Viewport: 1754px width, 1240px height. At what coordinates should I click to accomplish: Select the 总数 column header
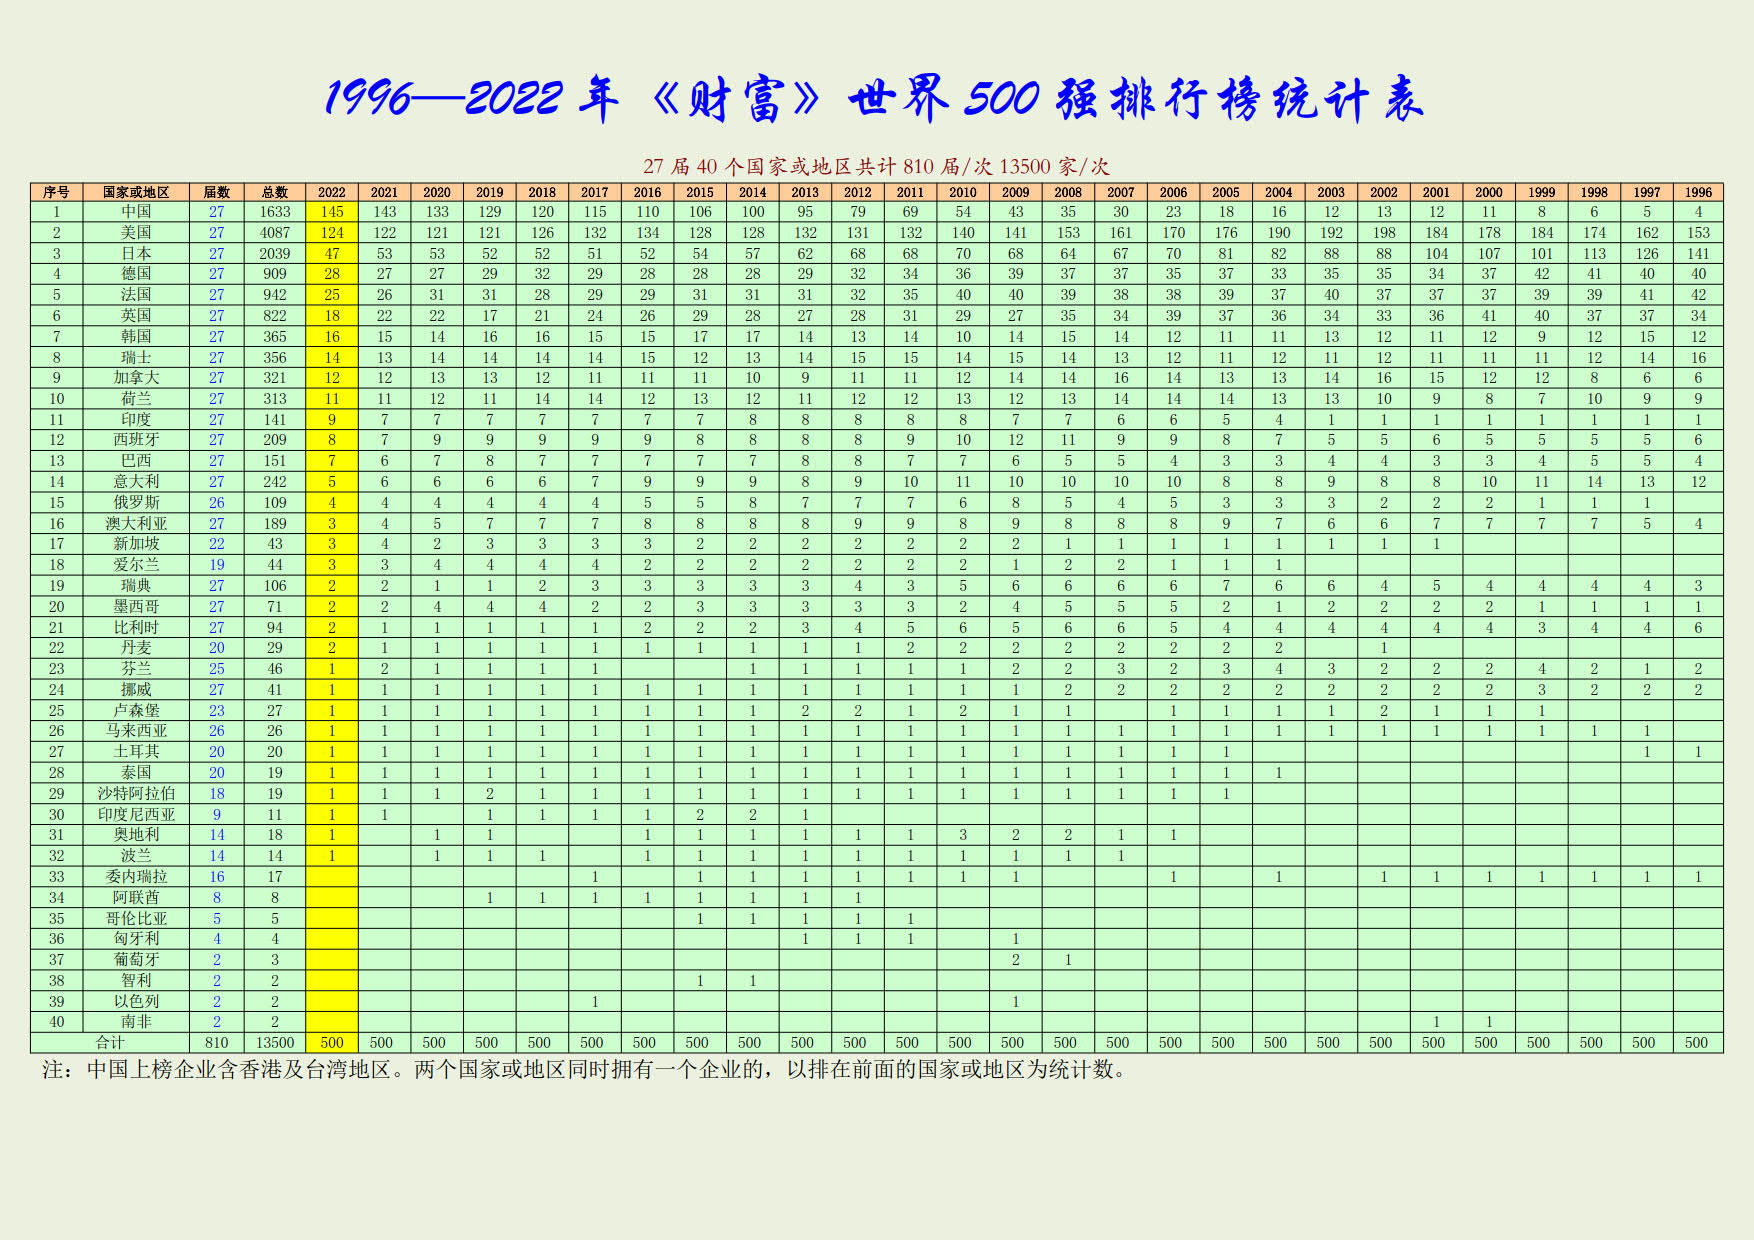pyautogui.click(x=275, y=192)
